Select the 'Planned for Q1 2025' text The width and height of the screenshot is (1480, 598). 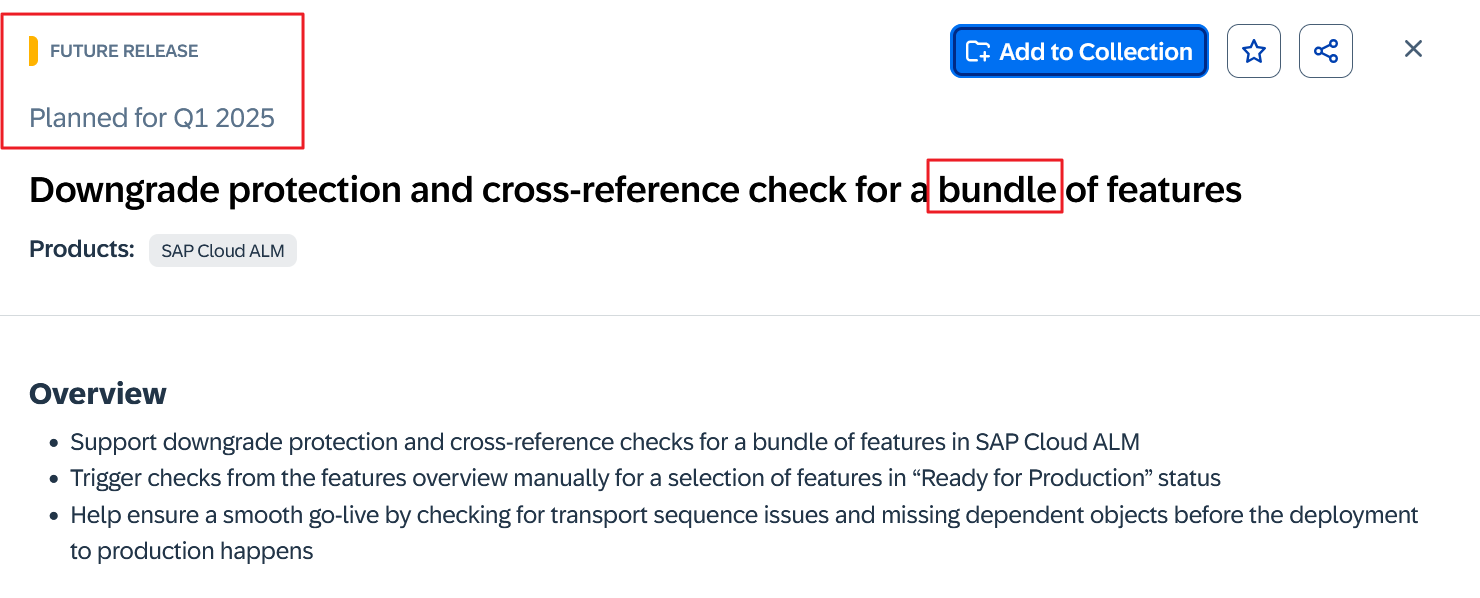click(x=152, y=118)
